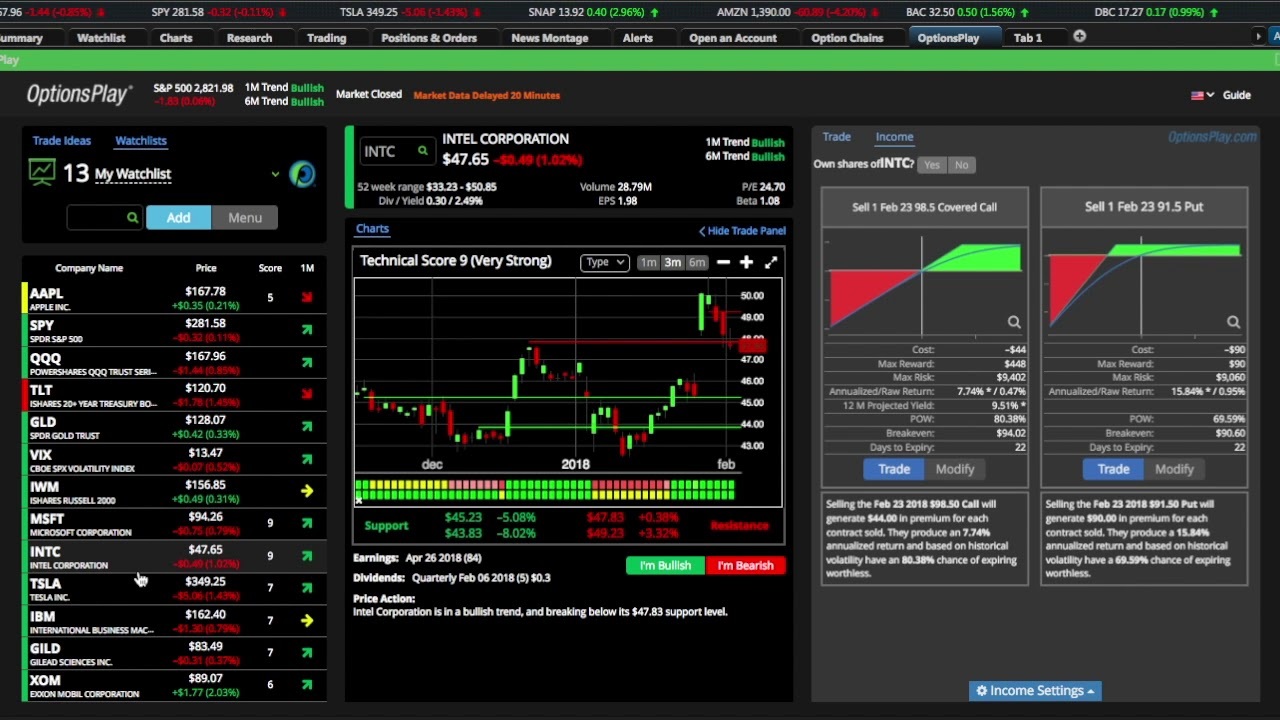Click the watchlist chart icon beside 13

pos(42,173)
